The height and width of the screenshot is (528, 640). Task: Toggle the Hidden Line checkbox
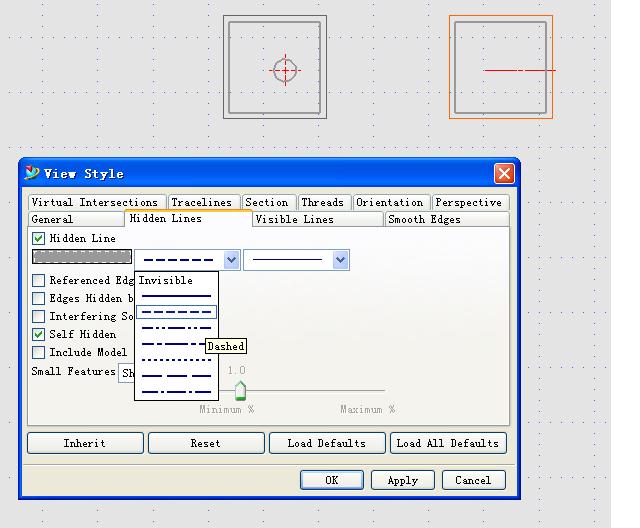(x=38, y=238)
